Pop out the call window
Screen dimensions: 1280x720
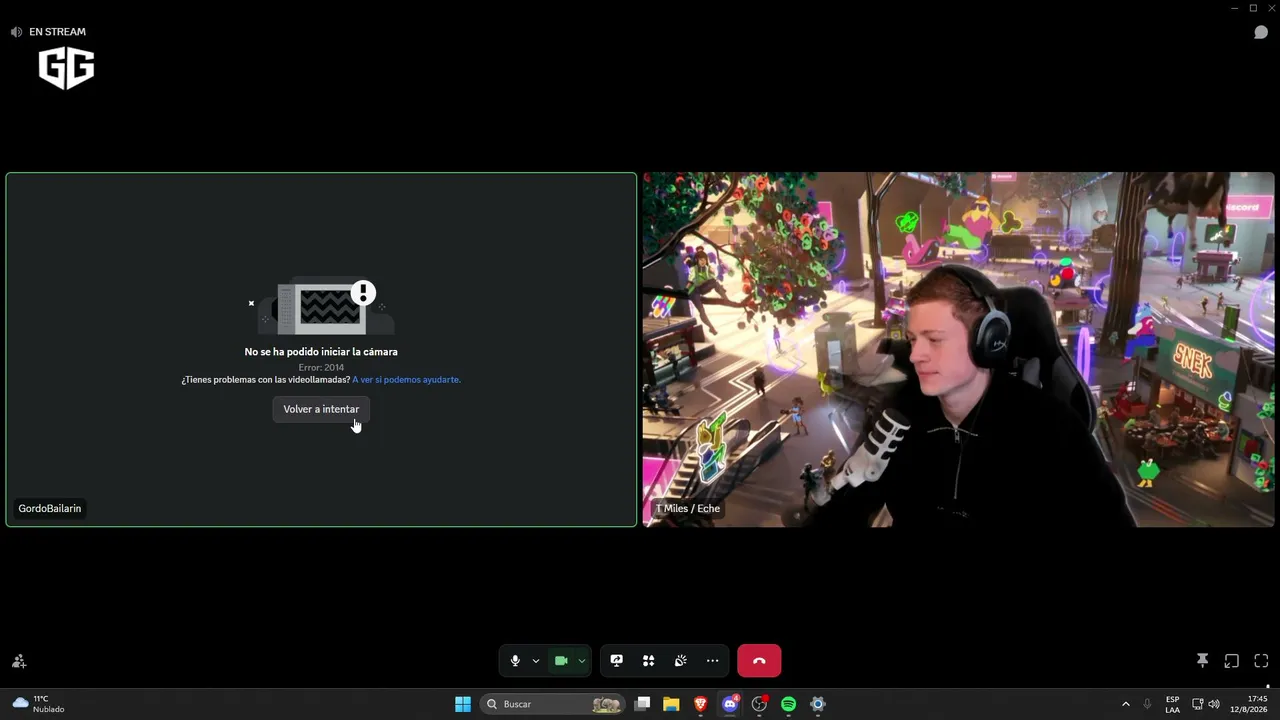(x=1232, y=661)
